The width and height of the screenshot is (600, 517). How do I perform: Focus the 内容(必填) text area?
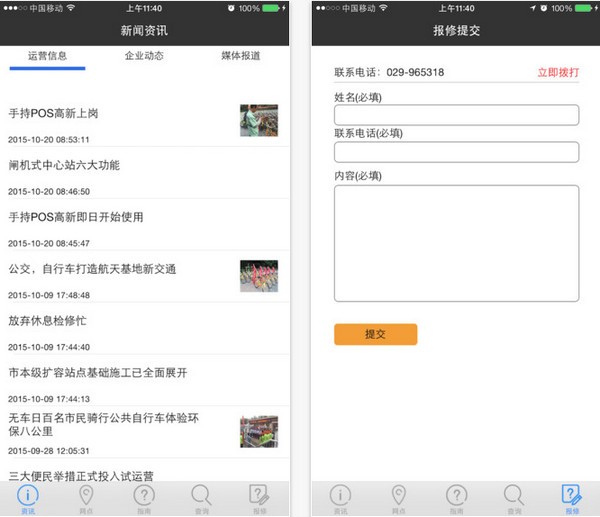tap(457, 243)
